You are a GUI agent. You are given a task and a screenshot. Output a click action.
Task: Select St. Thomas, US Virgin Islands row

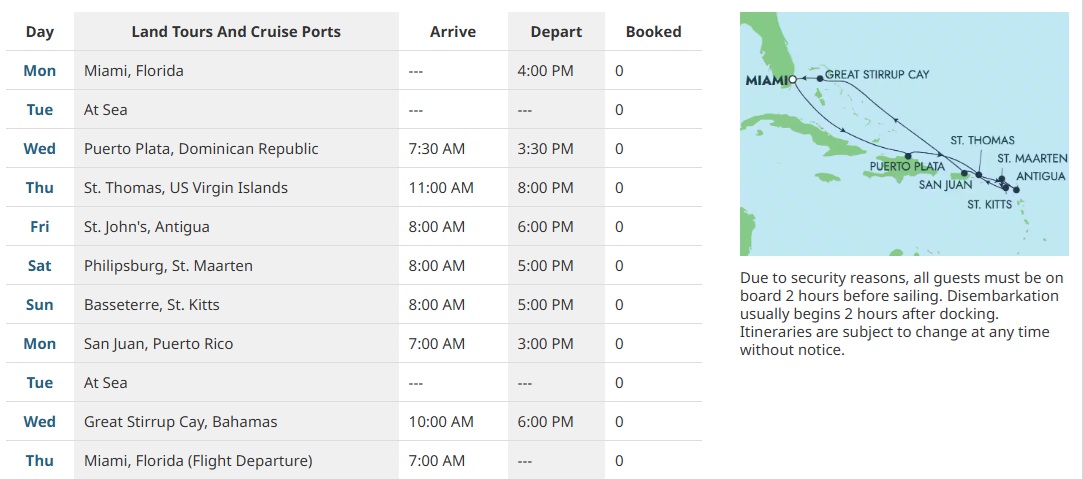(353, 187)
